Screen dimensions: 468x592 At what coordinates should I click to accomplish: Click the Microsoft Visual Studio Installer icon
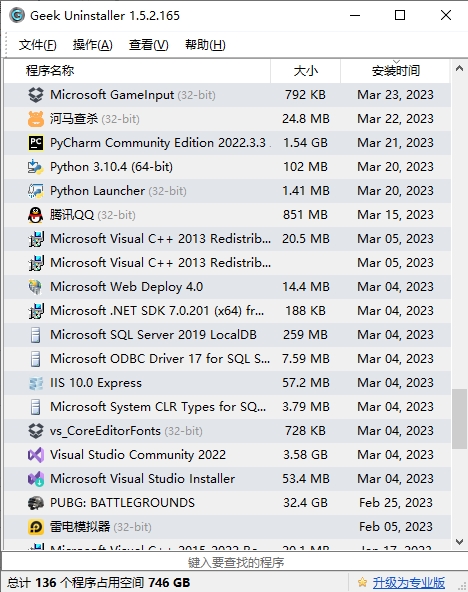point(36,479)
